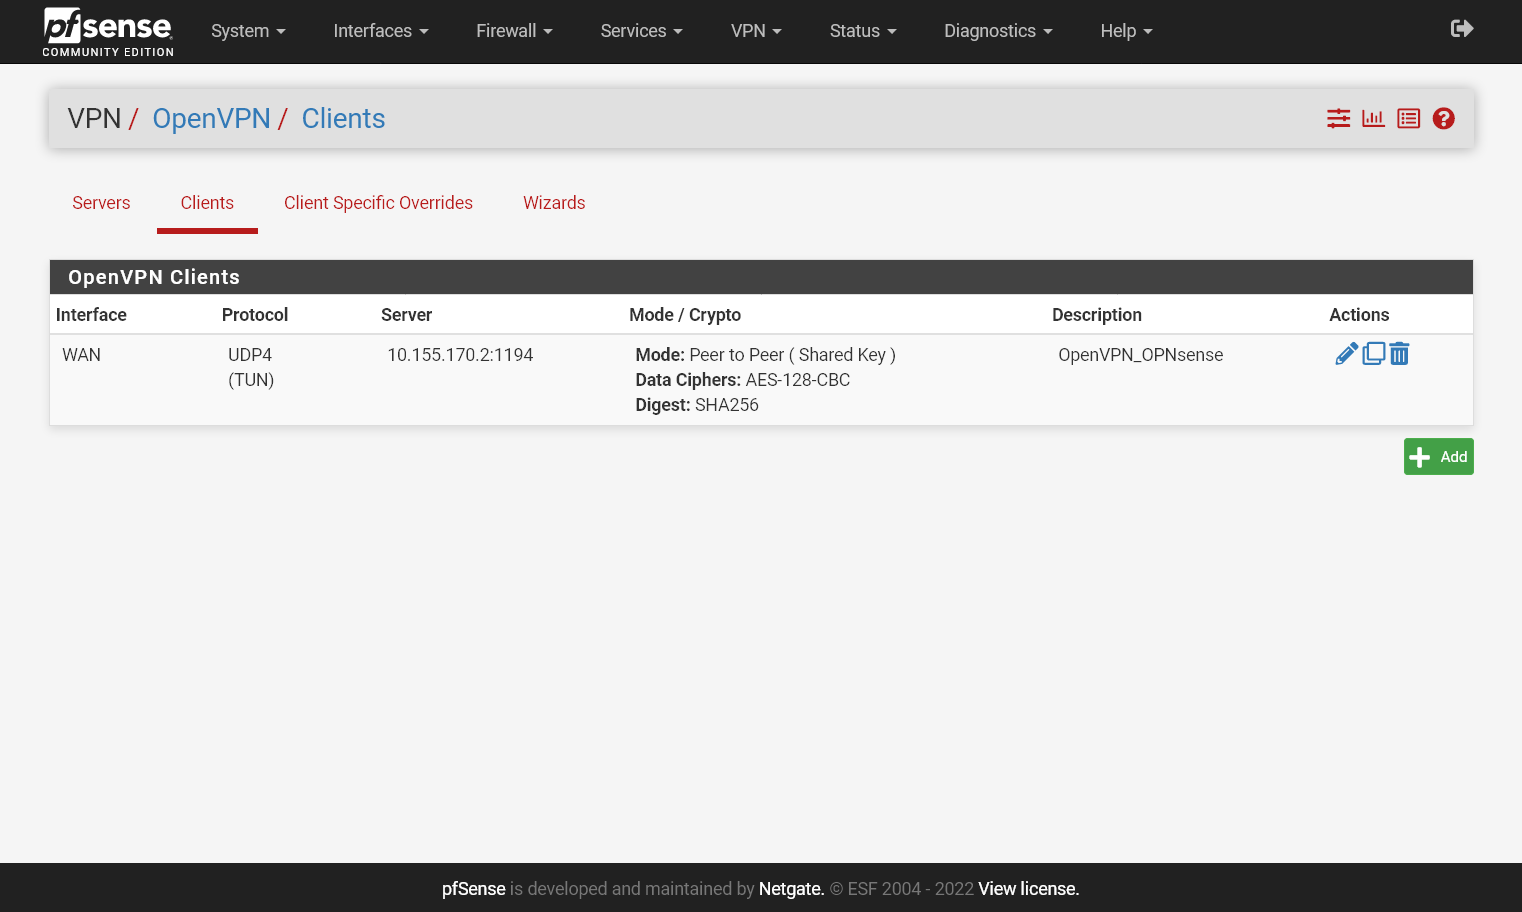Open the Diagnostics dropdown
1522x912 pixels.
point(997,31)
